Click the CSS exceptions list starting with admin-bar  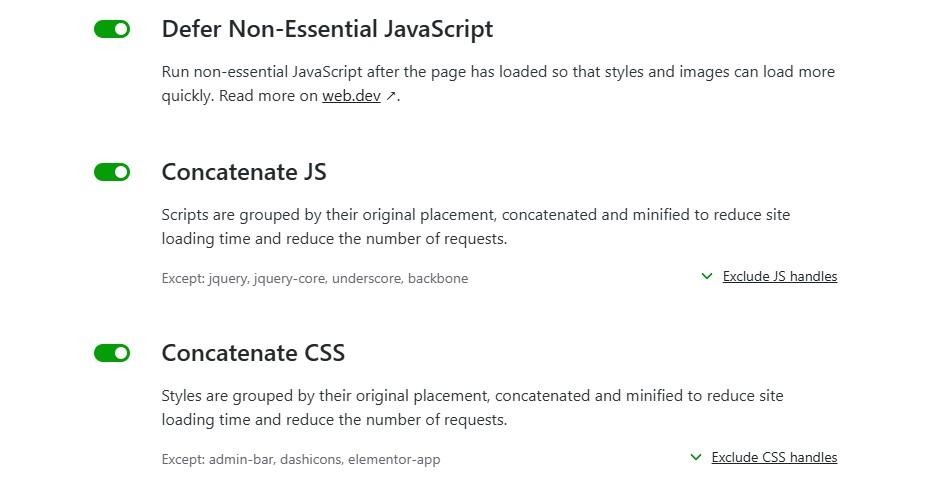click(300, 460)
